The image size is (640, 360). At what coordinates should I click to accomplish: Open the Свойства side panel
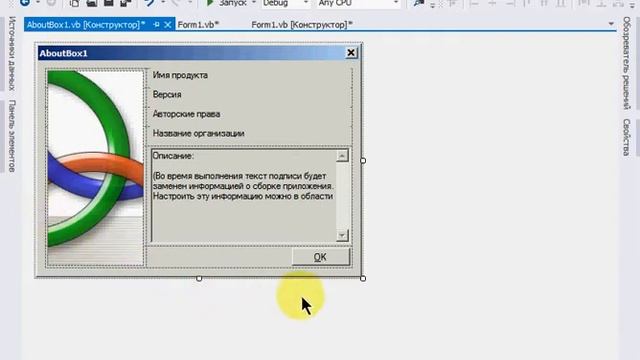pyautogui.click(x=627, y=137)
